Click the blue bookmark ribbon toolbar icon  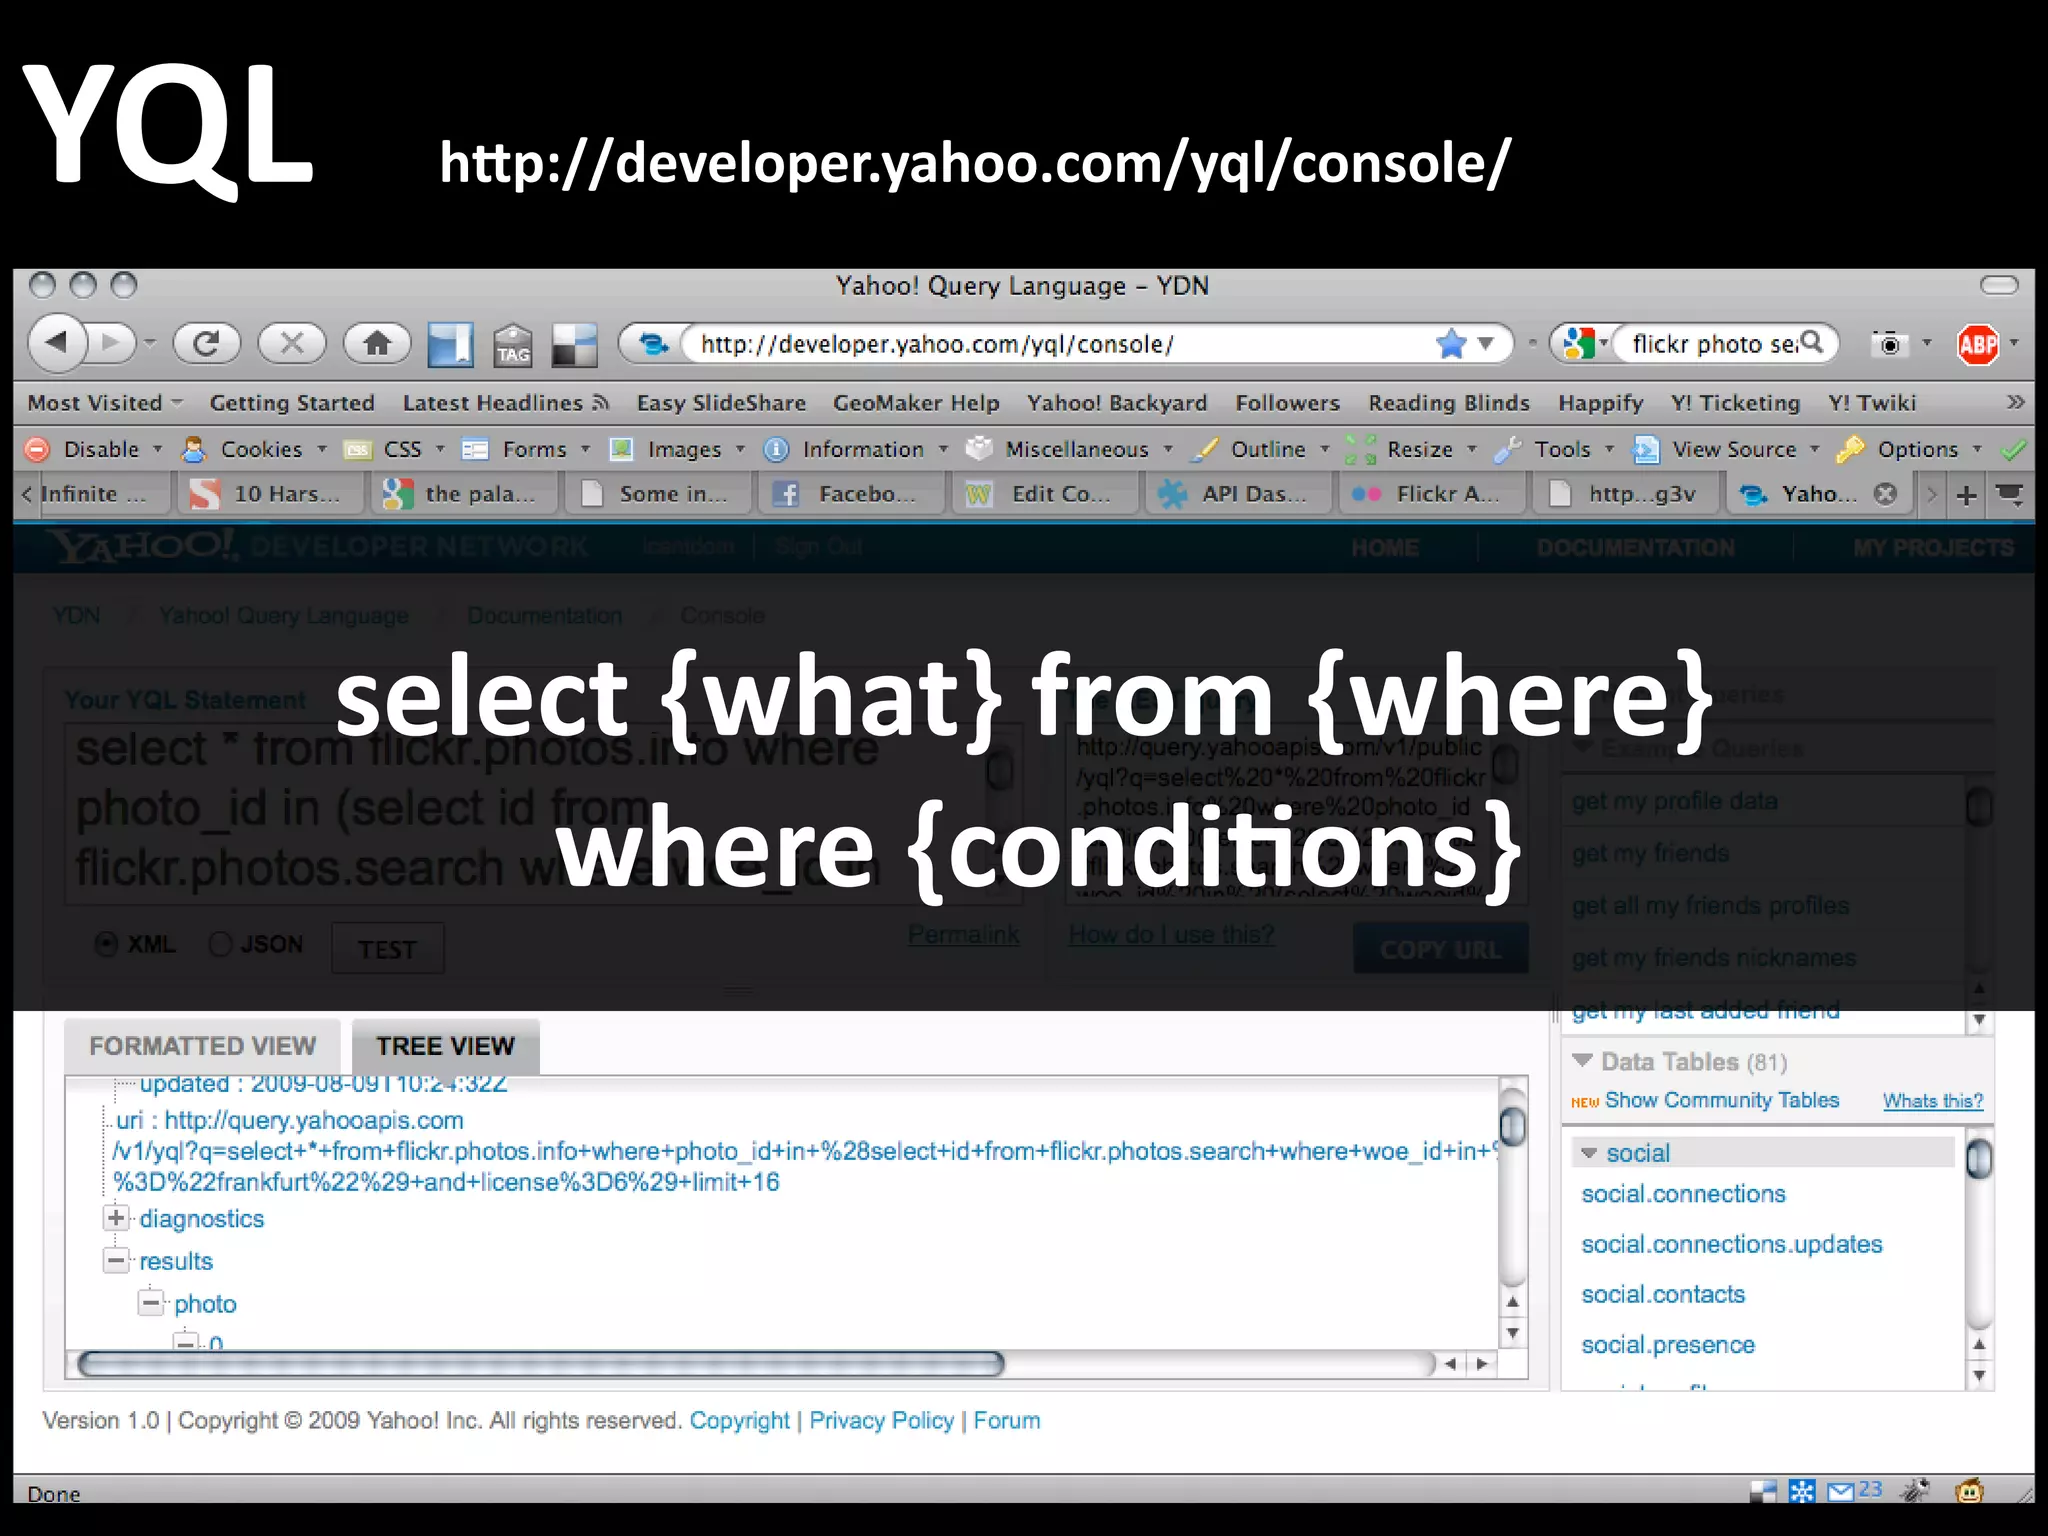[450, 345]
